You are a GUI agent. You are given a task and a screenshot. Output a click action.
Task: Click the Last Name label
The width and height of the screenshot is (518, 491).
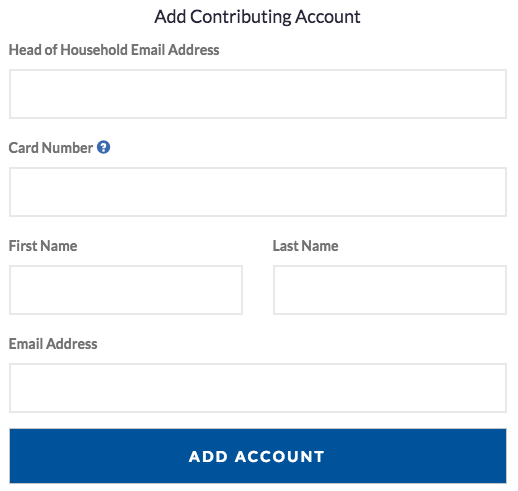click(306, 246)
